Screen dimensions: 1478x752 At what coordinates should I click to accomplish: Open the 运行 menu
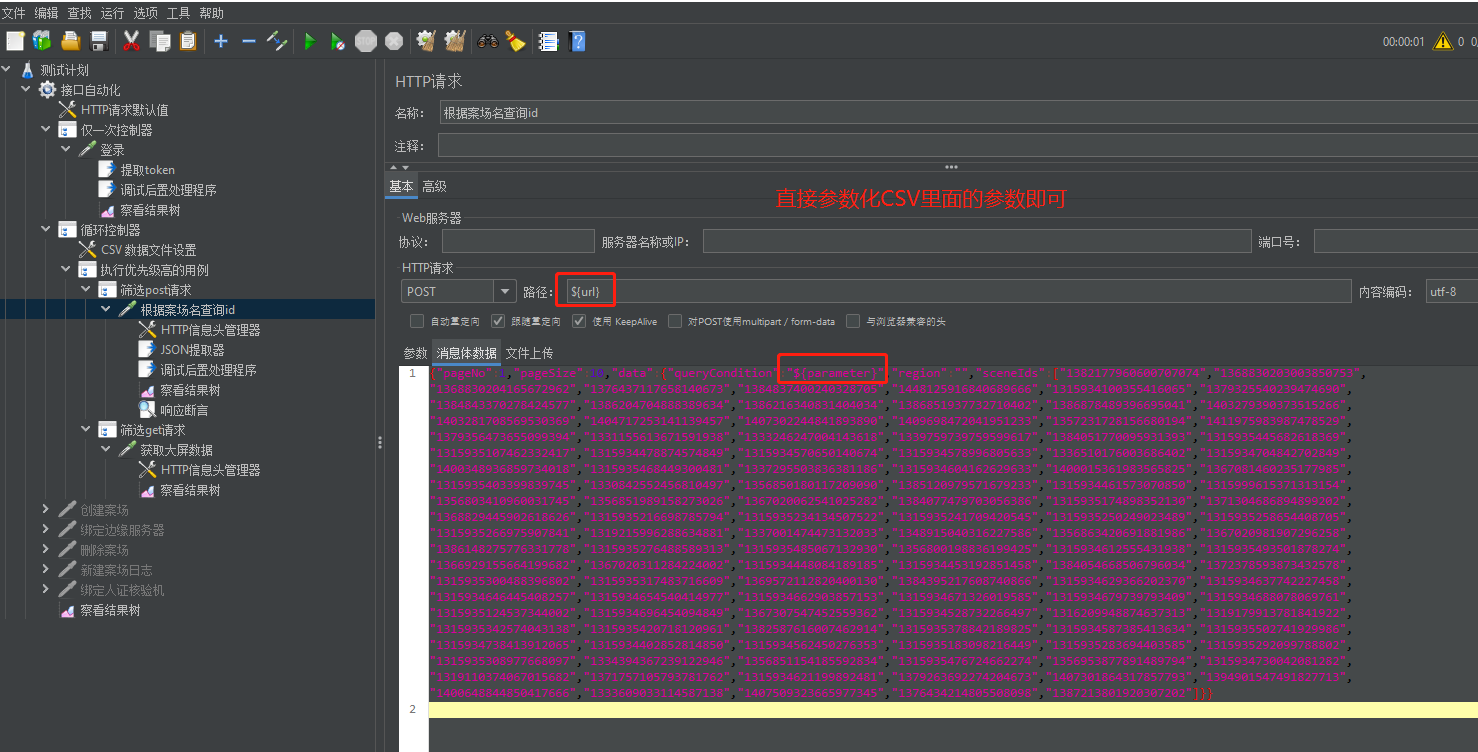[112, 13]
